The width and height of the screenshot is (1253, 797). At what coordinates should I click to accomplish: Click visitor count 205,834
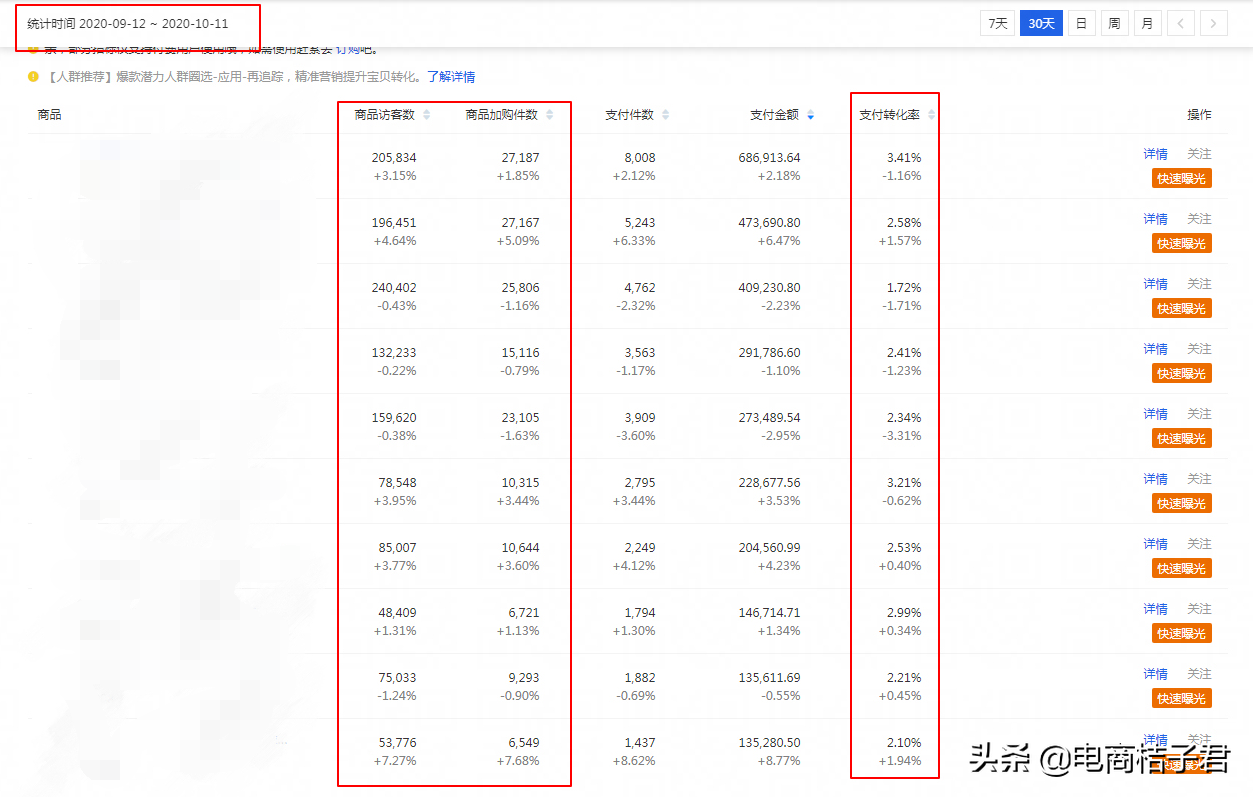(x=394, y=158)
